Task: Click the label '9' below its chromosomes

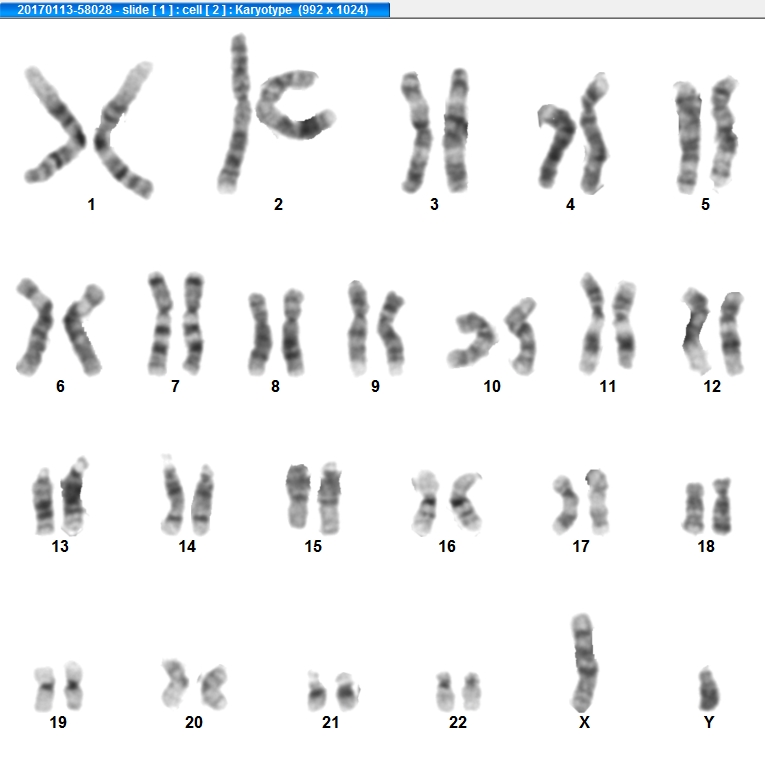Action: tap(375, 386)
